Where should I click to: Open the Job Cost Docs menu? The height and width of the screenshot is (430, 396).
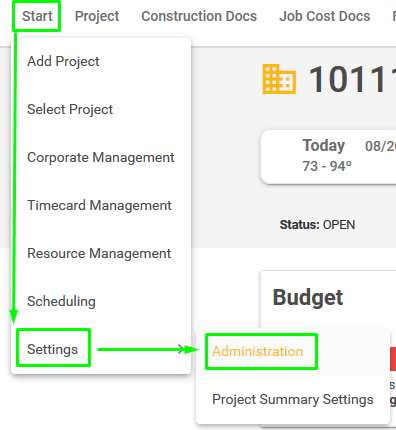[324, 16]
